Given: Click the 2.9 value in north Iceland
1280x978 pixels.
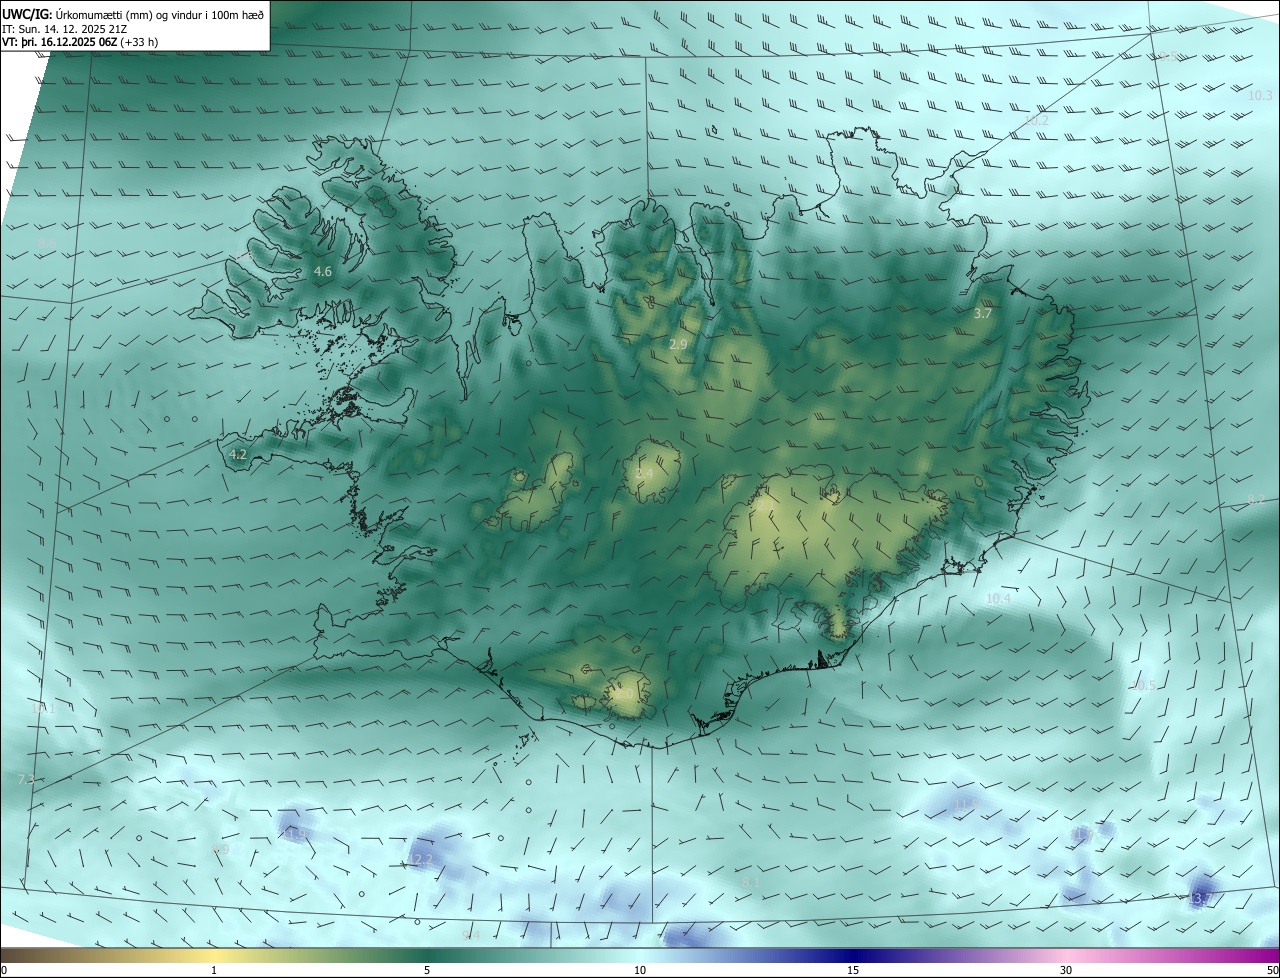Looking at the screenshot, I should pos(678,344).
